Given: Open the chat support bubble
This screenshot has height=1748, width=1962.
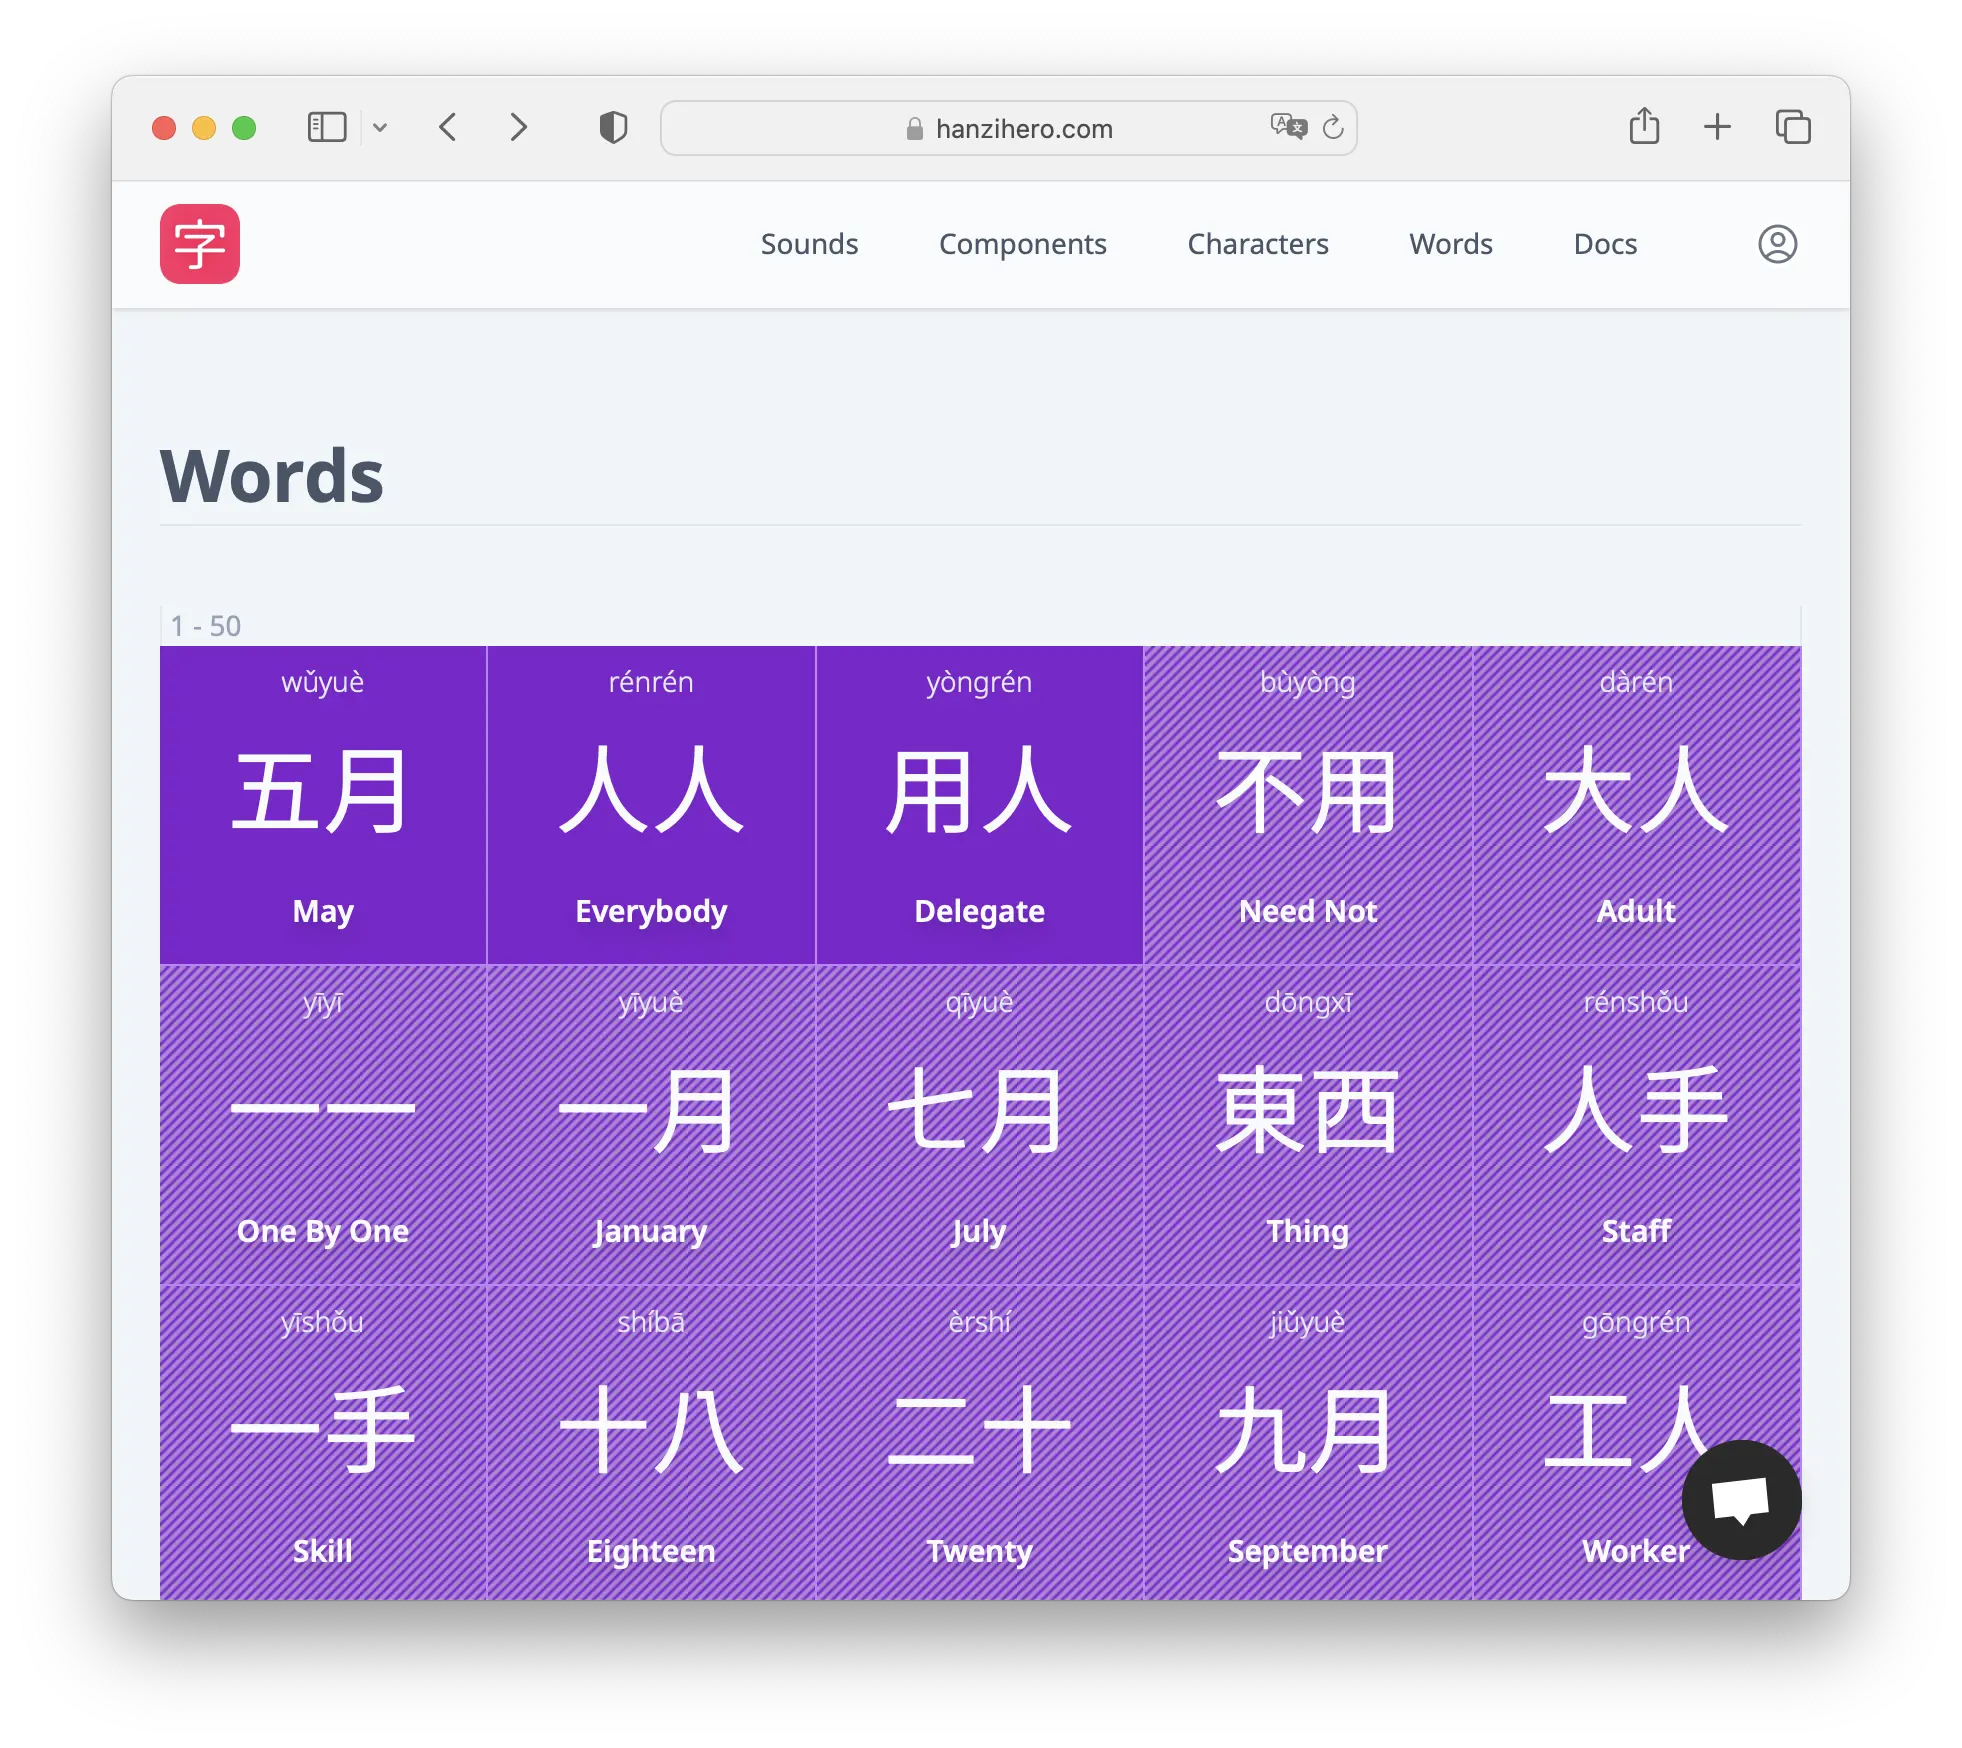Looking at the screenshot, I should point(1741,1499).
